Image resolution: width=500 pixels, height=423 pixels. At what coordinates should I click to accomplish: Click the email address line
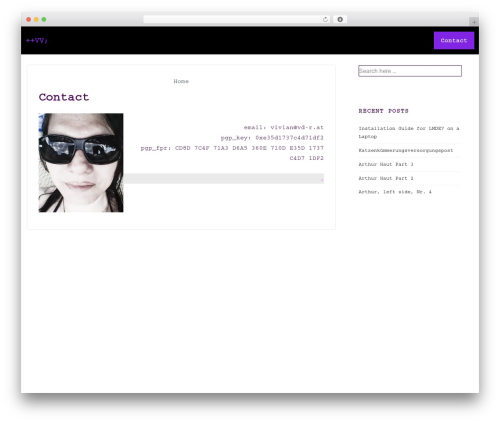click(284, 127)
